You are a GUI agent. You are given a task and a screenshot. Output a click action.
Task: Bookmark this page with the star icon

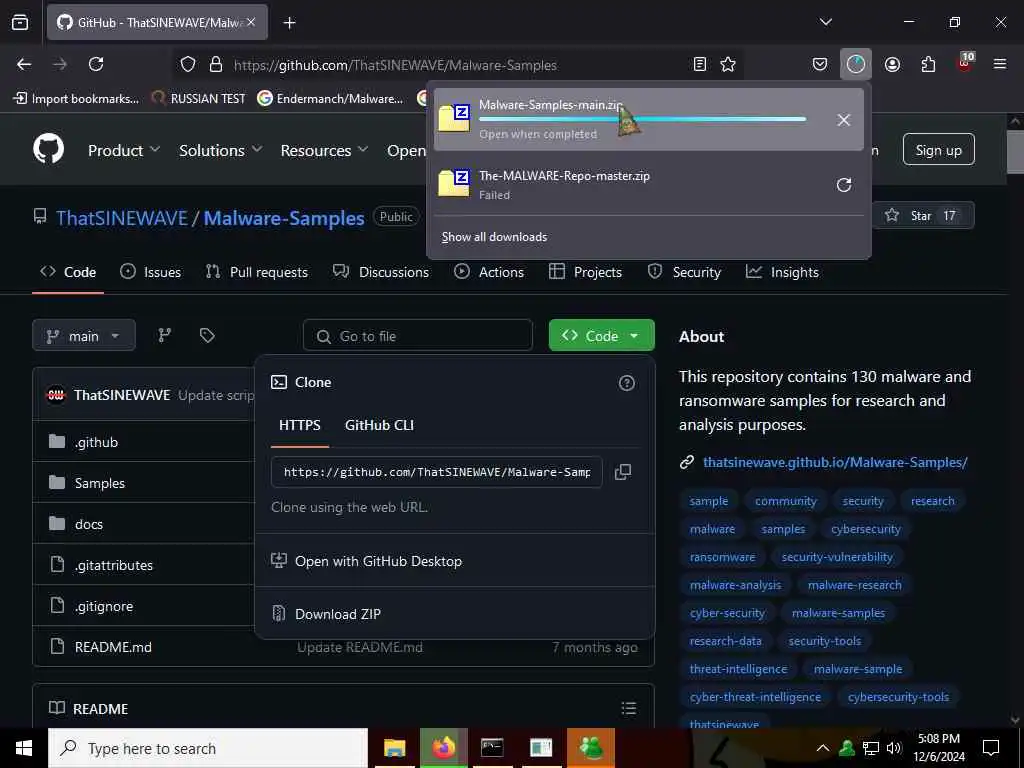728,64
